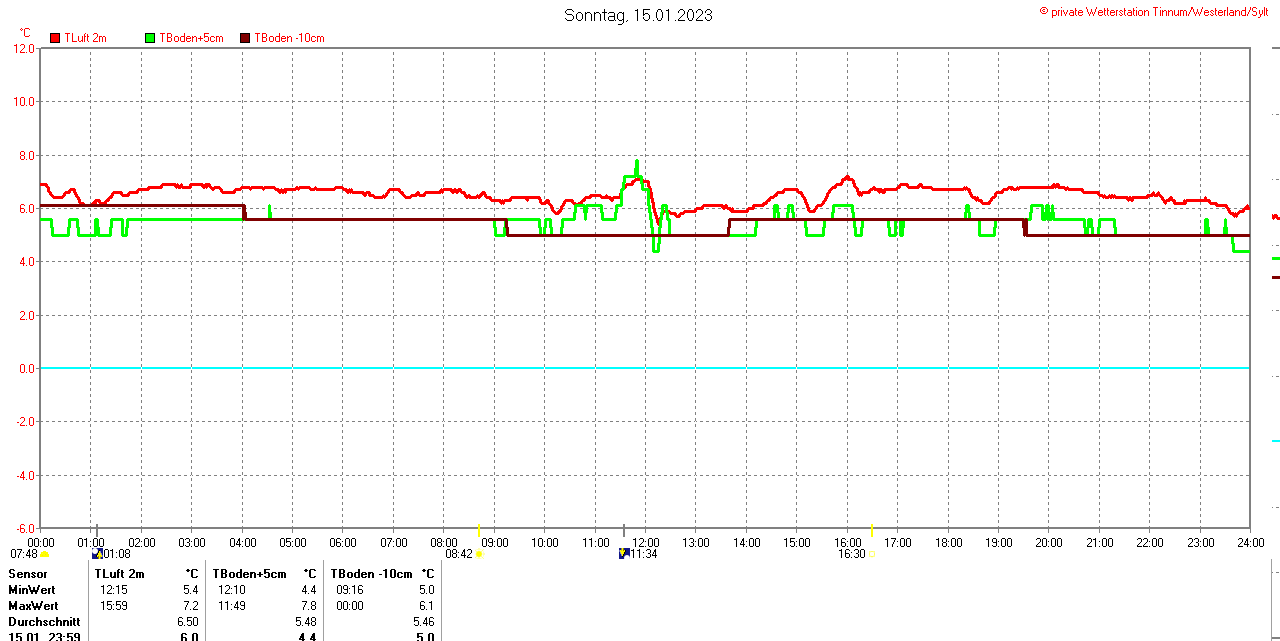This screenshot has height=641, width=1280.
Task: Click the Durchschnitt row label
Action: (x=44, y=622)
